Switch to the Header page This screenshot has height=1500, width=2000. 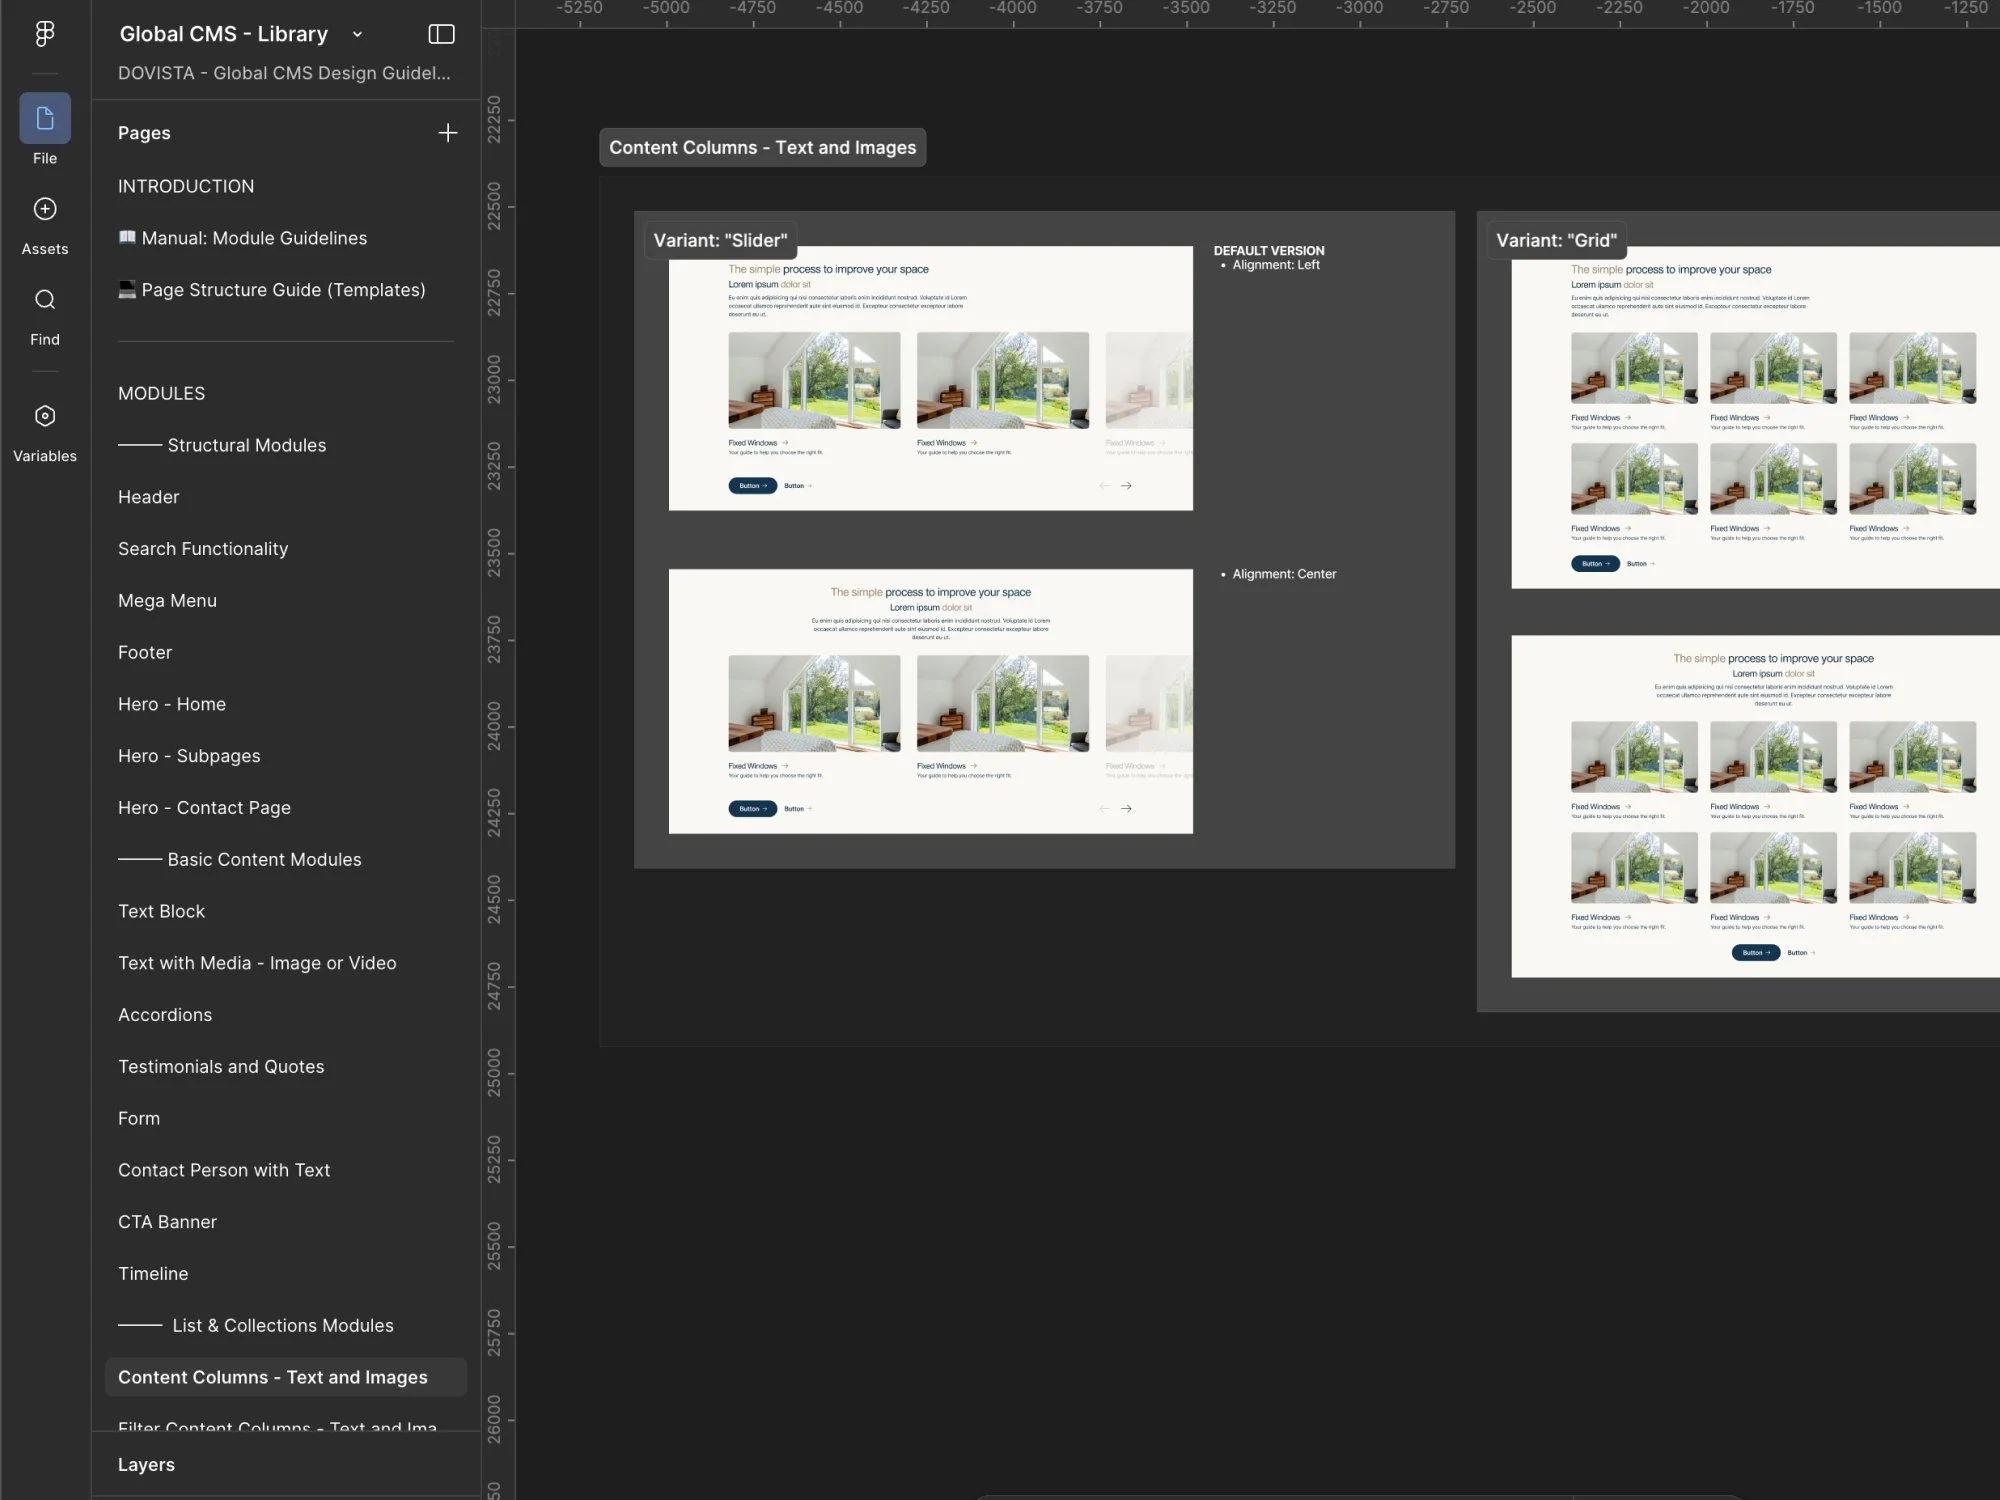149,497
